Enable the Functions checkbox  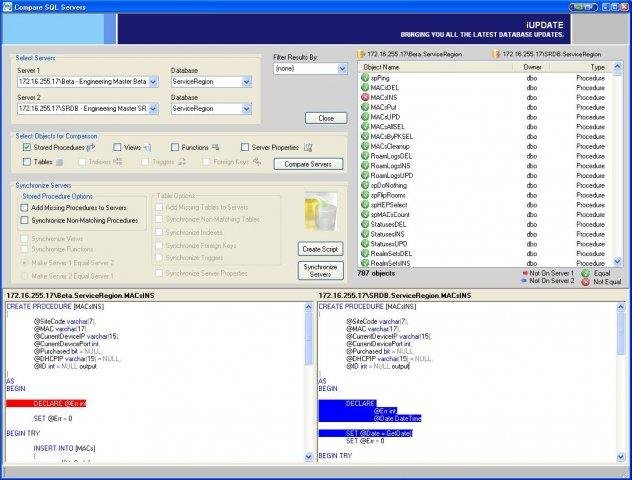175,148
